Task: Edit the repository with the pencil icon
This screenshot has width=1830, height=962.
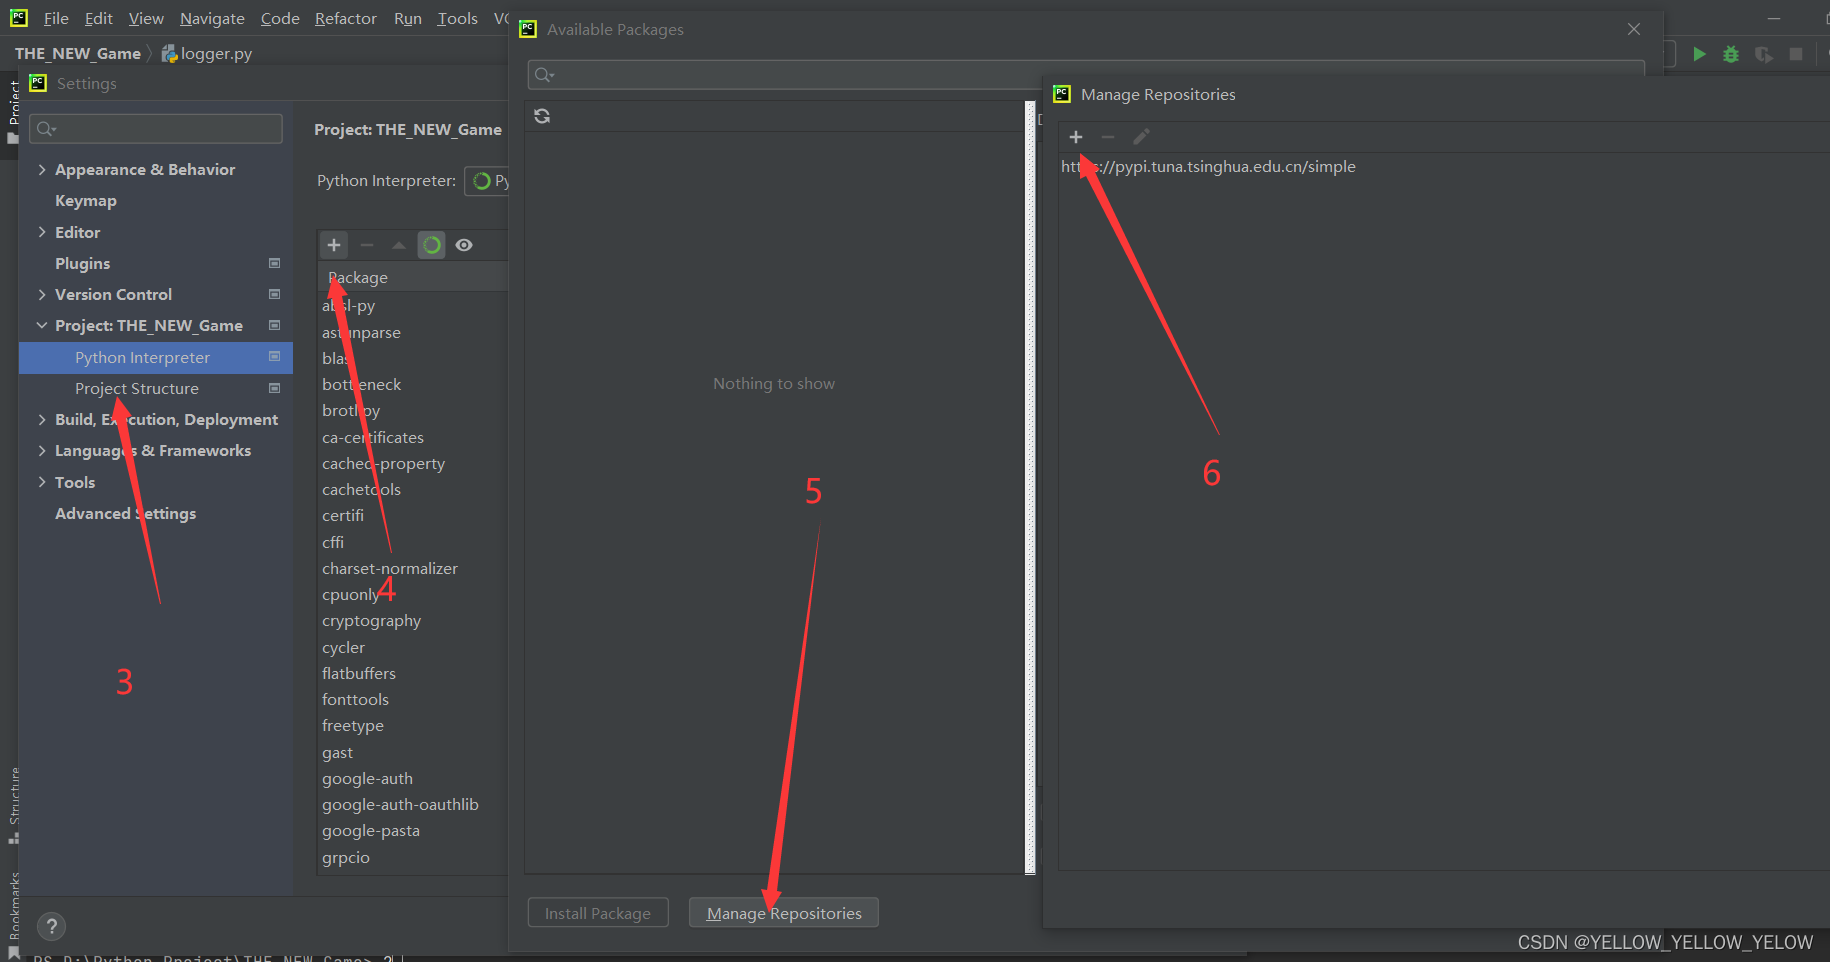Action: [x=1141, y=137]
